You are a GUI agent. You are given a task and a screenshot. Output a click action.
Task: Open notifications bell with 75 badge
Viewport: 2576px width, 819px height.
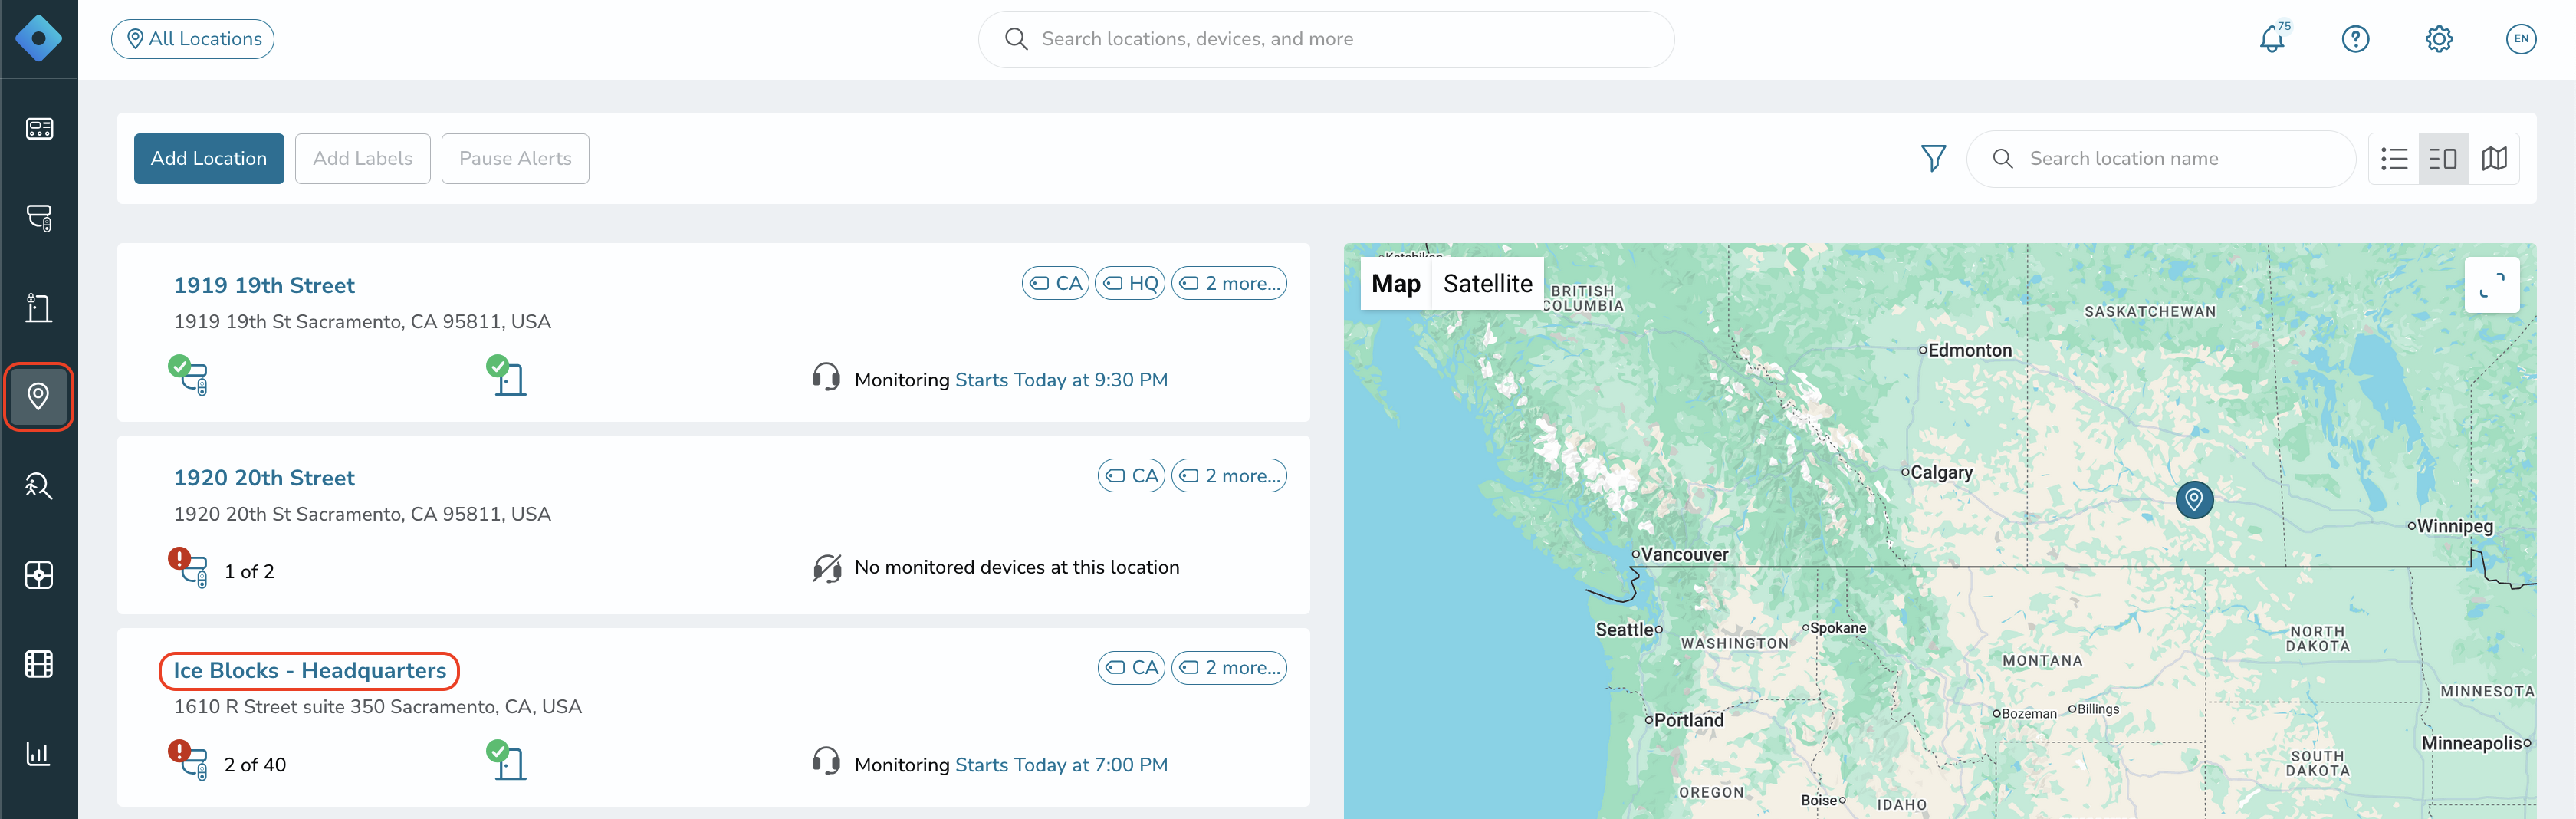pos(2273,39)
